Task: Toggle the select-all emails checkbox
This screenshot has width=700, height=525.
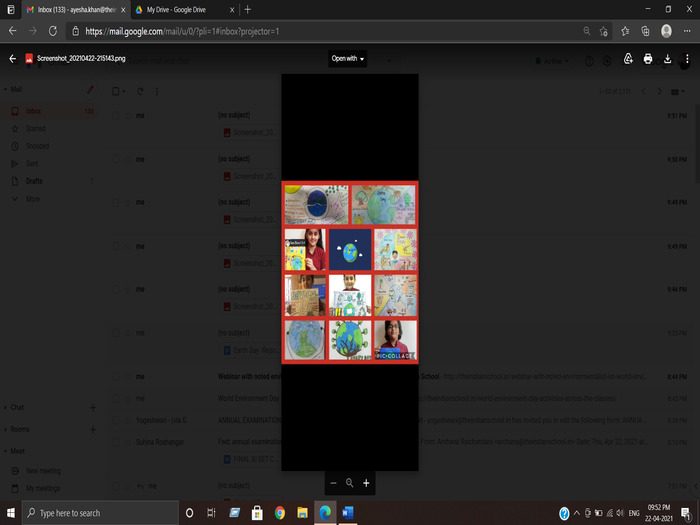Action: [x=116, y=92]
